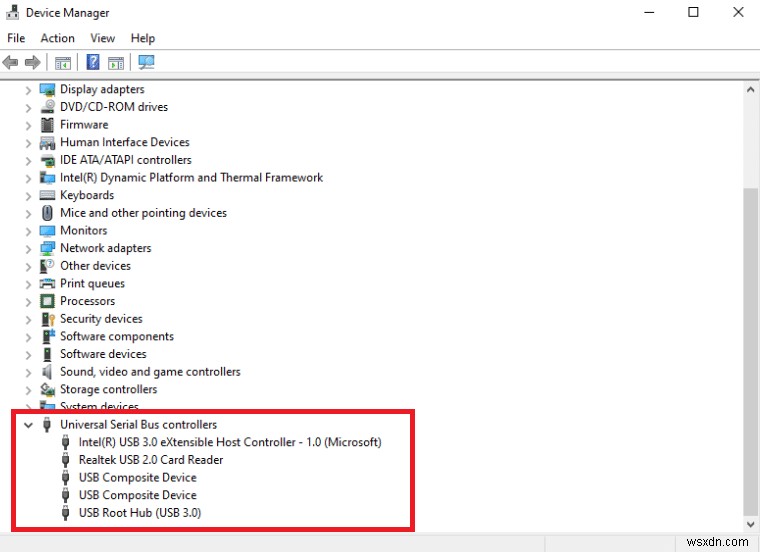This screenshot has height=552, width=760.
Task: Select the second USB Composite Device entry
Action: pos(138,495)
